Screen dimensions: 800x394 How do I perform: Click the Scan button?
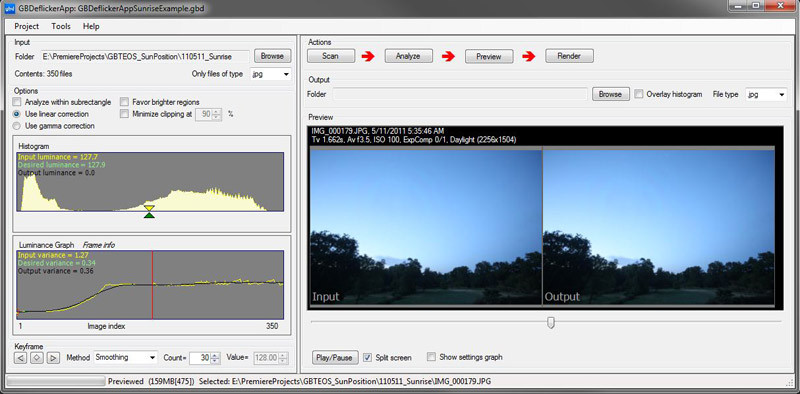pyautogui.click(x=331, y=56)
